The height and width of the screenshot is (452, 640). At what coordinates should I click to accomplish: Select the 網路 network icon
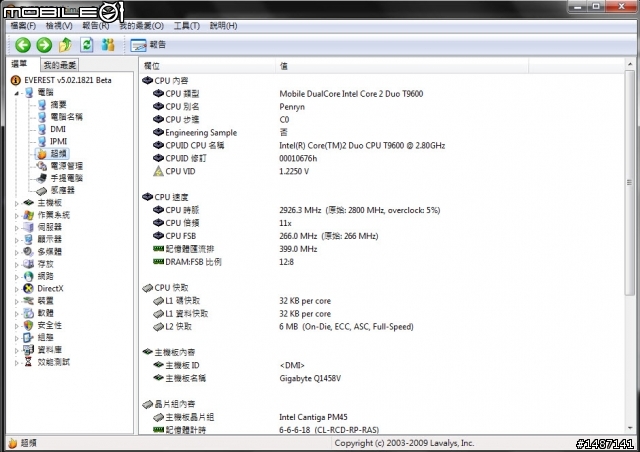[x=29, y=276]
